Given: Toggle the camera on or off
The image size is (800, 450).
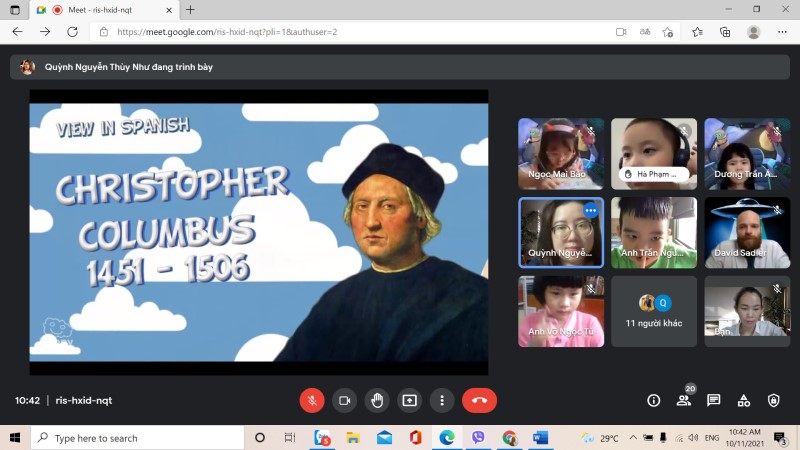Looking at the screenshot, I should 344,400.
